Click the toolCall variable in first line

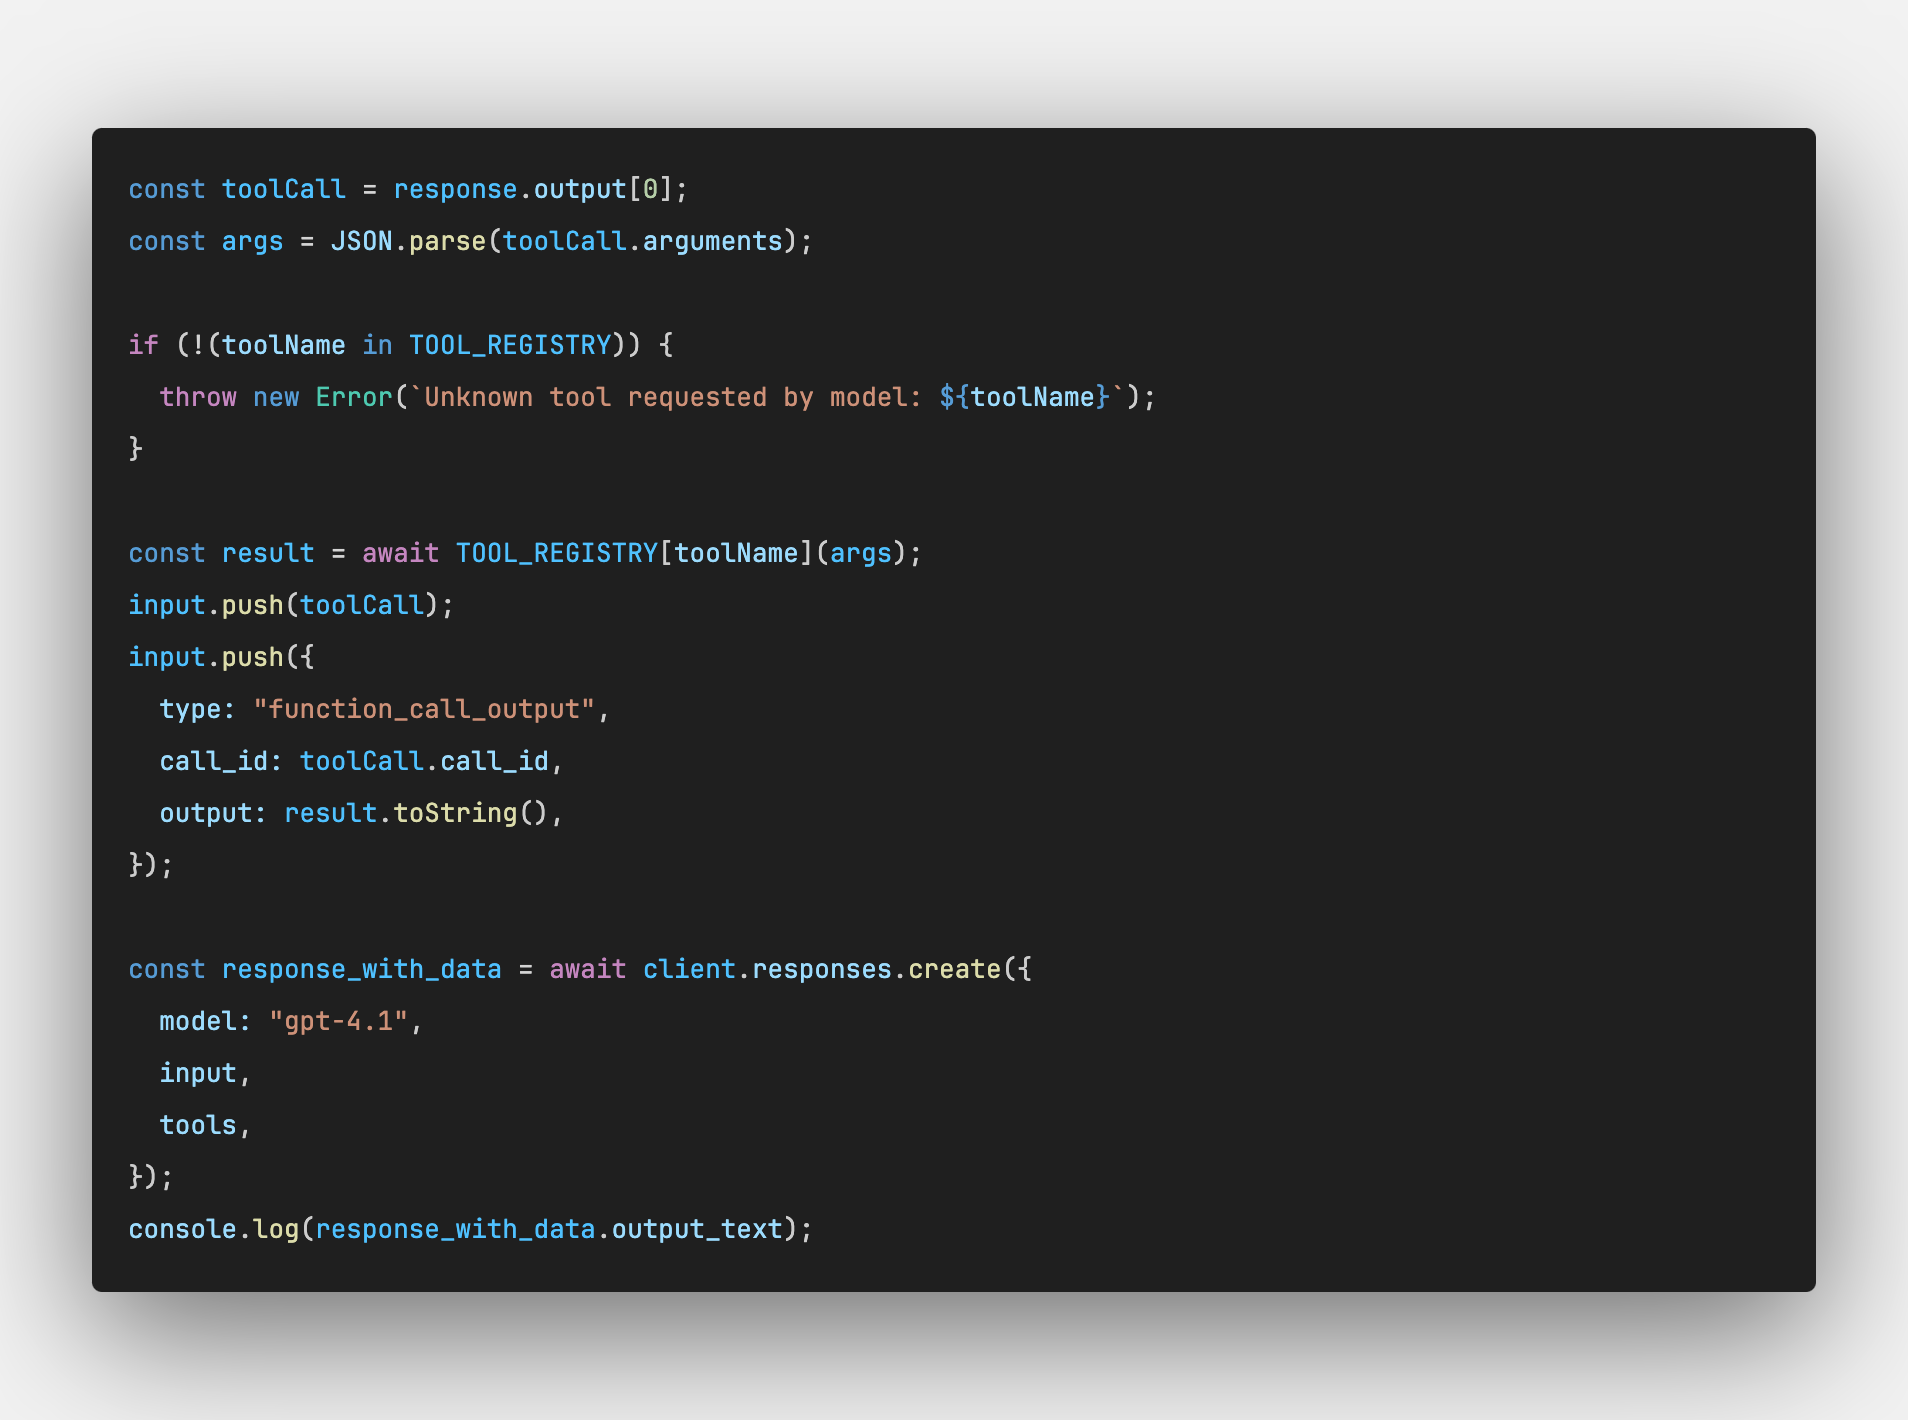[x=283, y=189]
